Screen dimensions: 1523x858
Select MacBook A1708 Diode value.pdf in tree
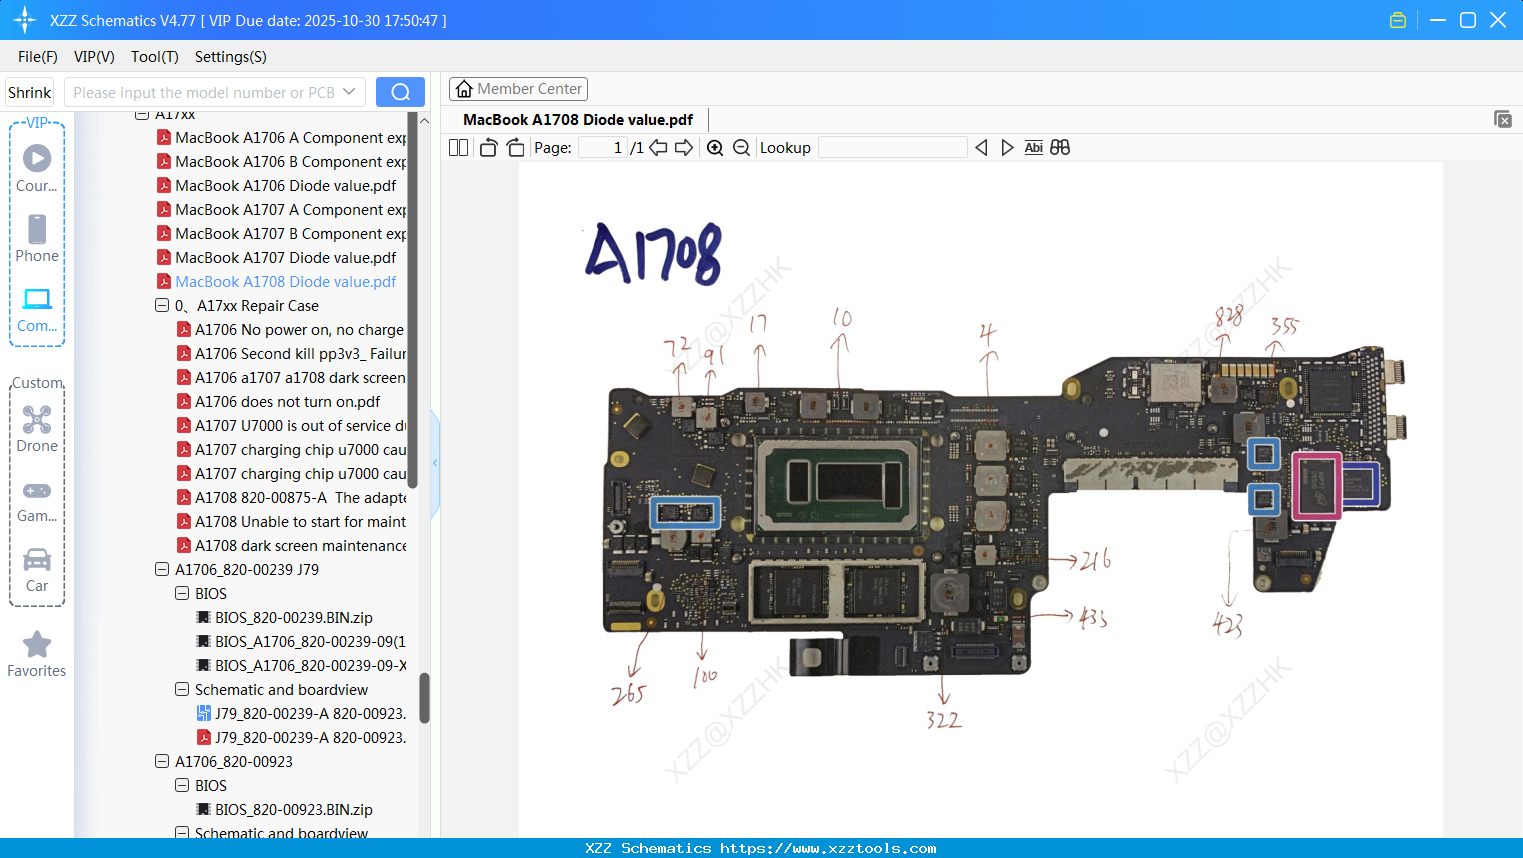click(x=276, y=282)
